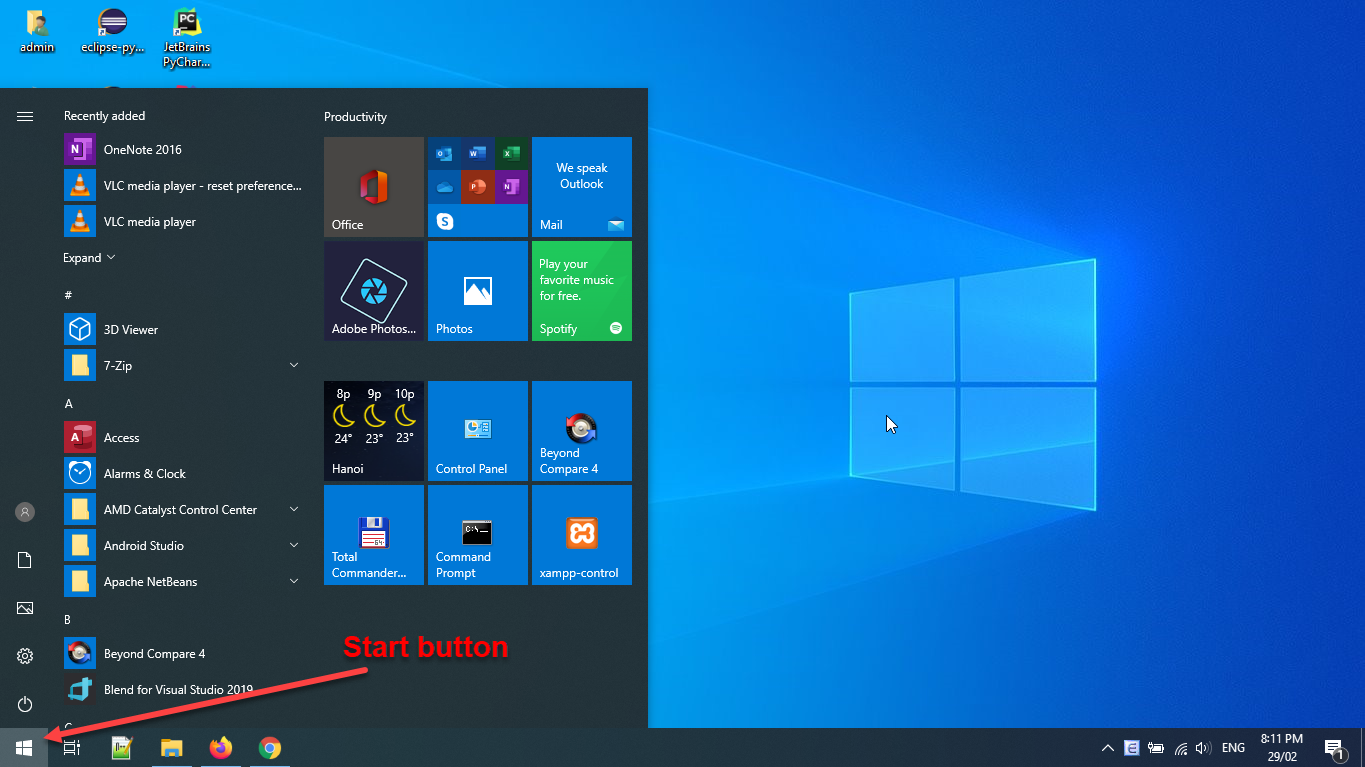This screenshot has width=1365, height=767.
Task: Open the Office tile
Action: click(374, 187)
